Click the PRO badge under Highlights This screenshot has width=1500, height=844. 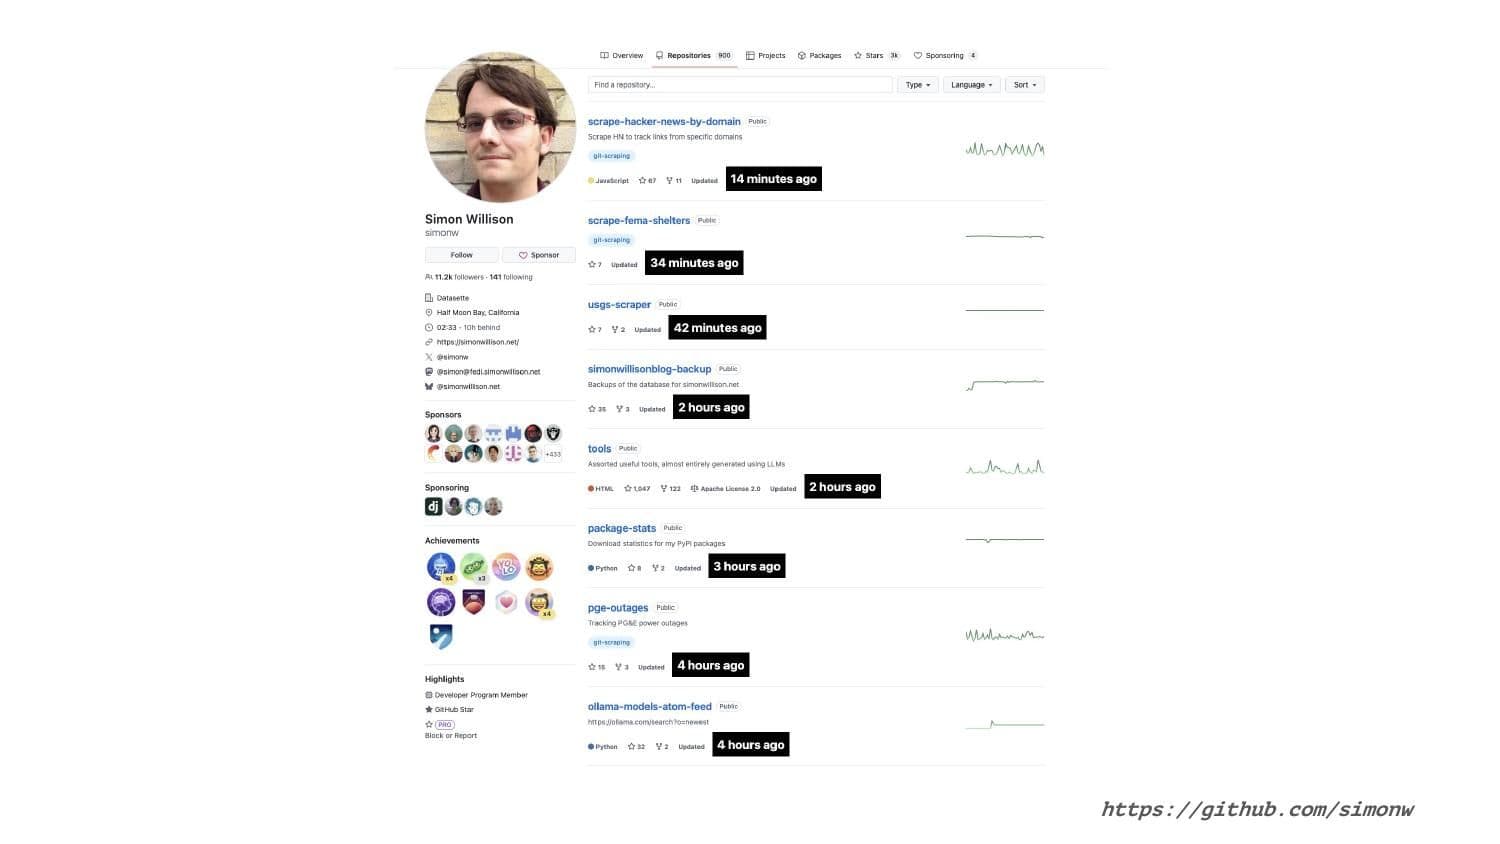tap(445, 724)
